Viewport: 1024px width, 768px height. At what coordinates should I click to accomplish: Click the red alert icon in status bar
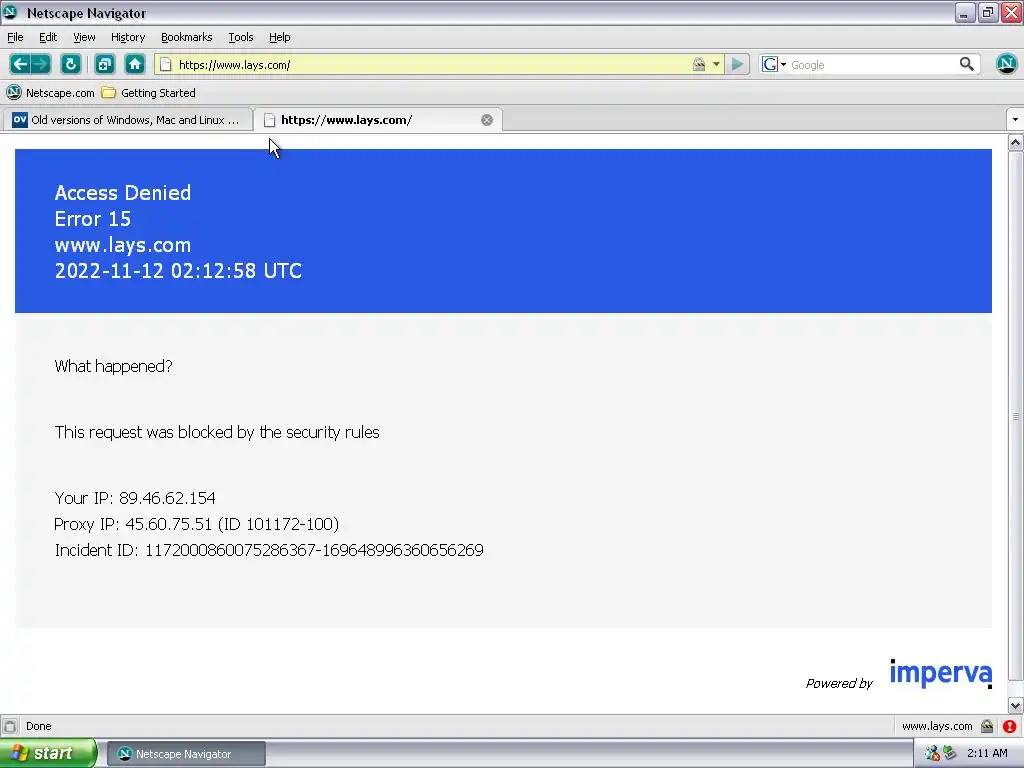[x=1010, y=726]
